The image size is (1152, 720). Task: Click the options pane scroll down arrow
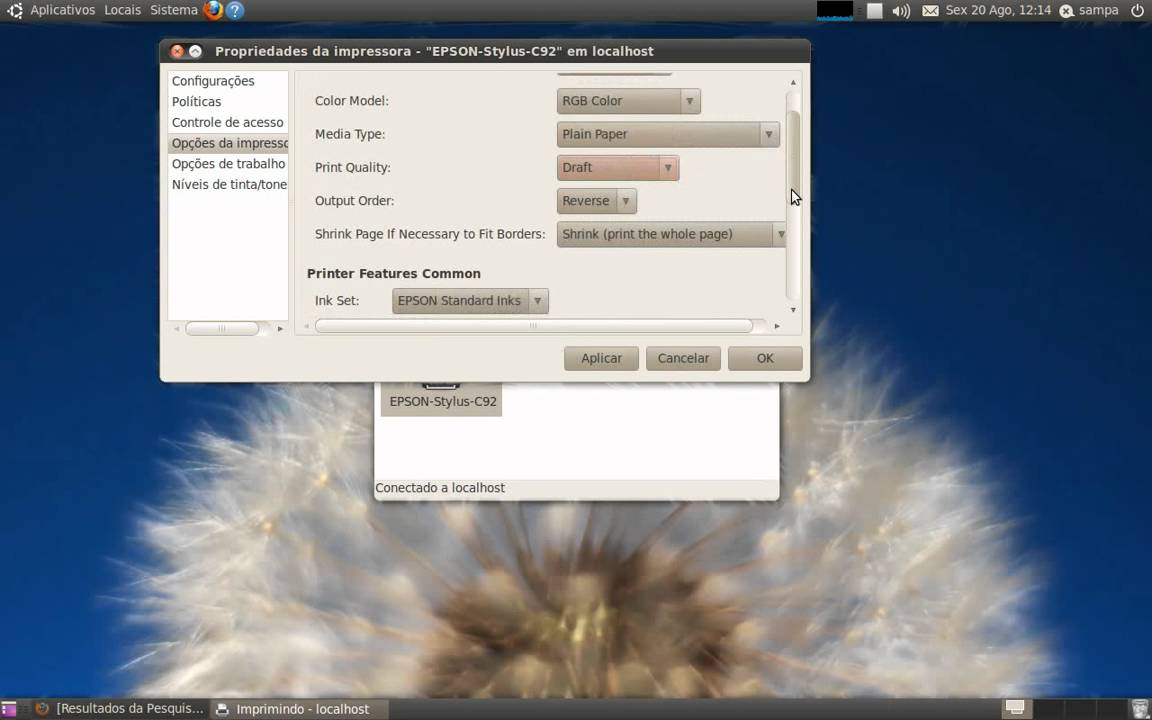click(793, 310)
